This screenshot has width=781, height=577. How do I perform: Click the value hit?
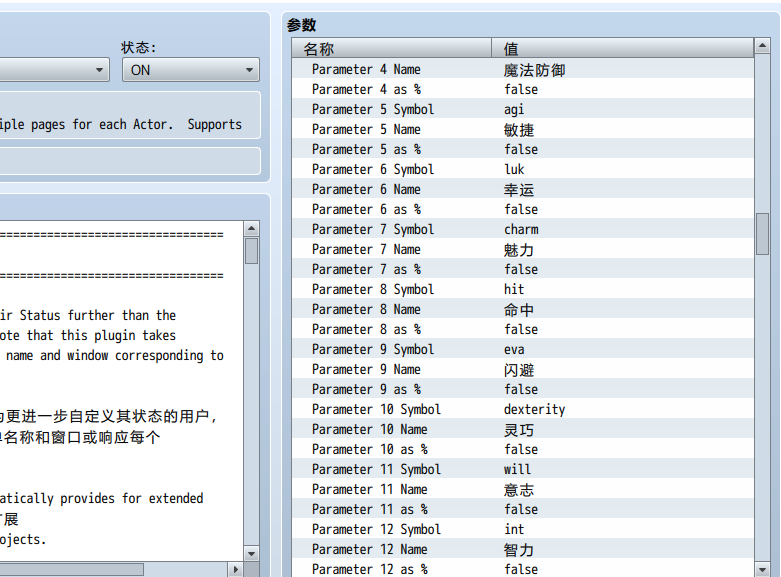514,289
